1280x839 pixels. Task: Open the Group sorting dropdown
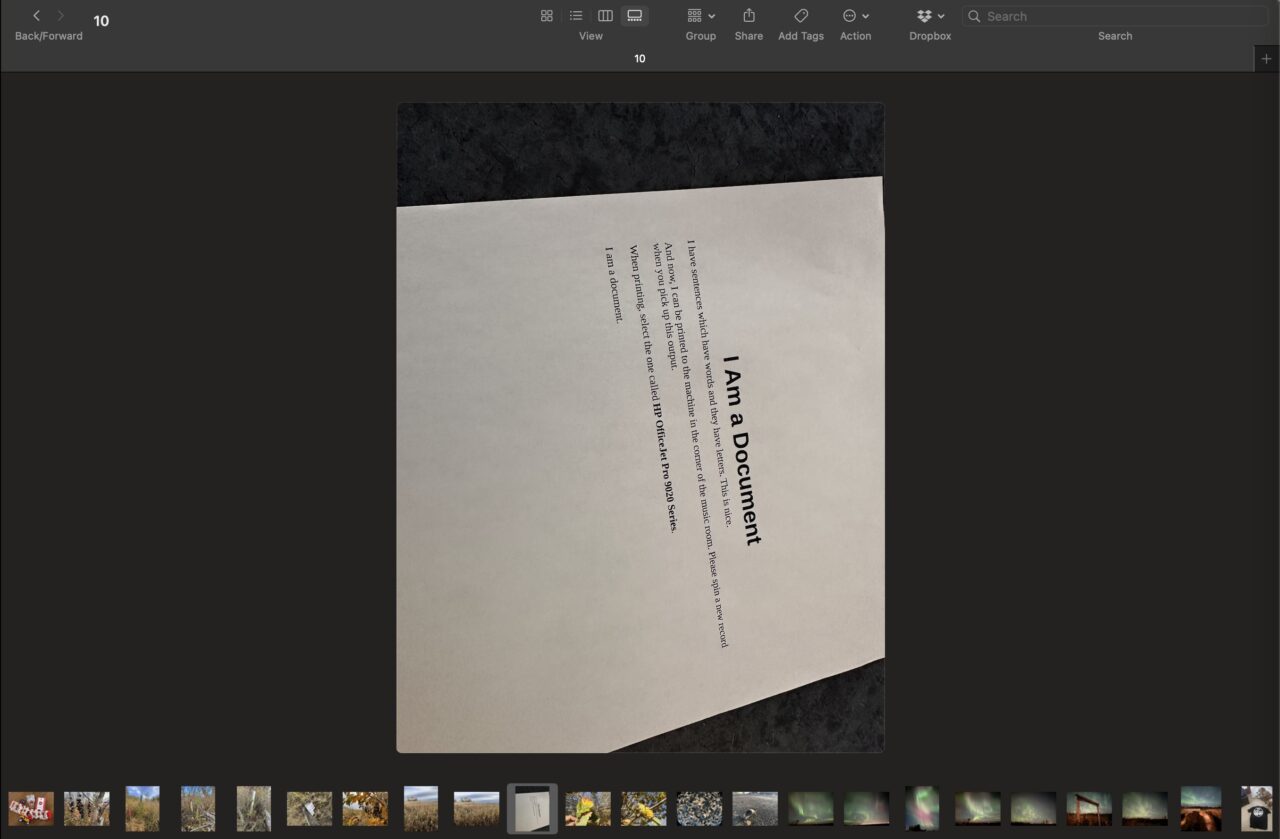pos(701,16)
